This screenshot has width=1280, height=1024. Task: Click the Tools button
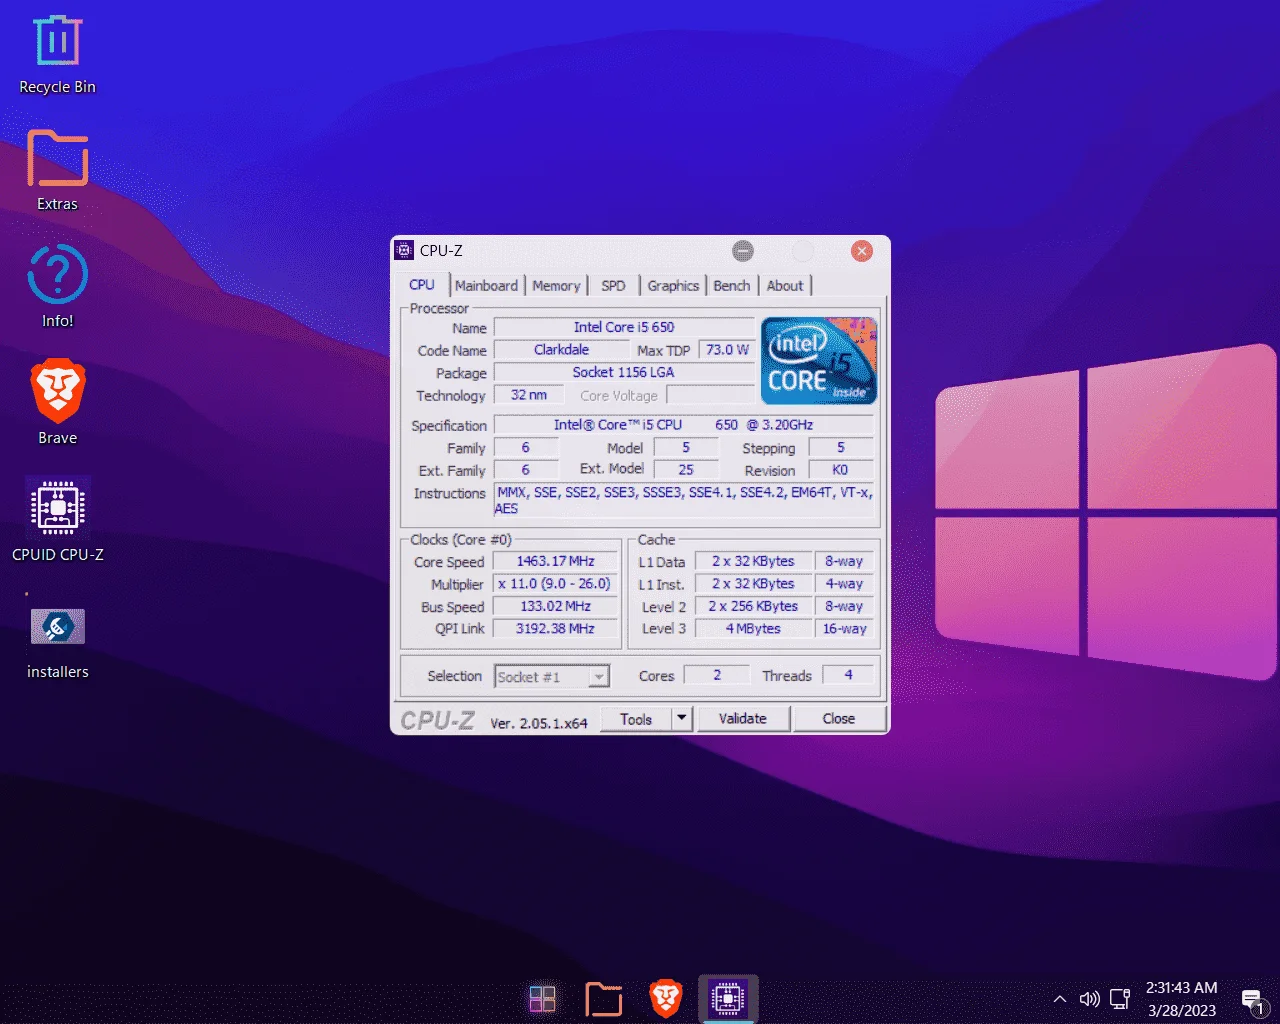pos(636,719)
